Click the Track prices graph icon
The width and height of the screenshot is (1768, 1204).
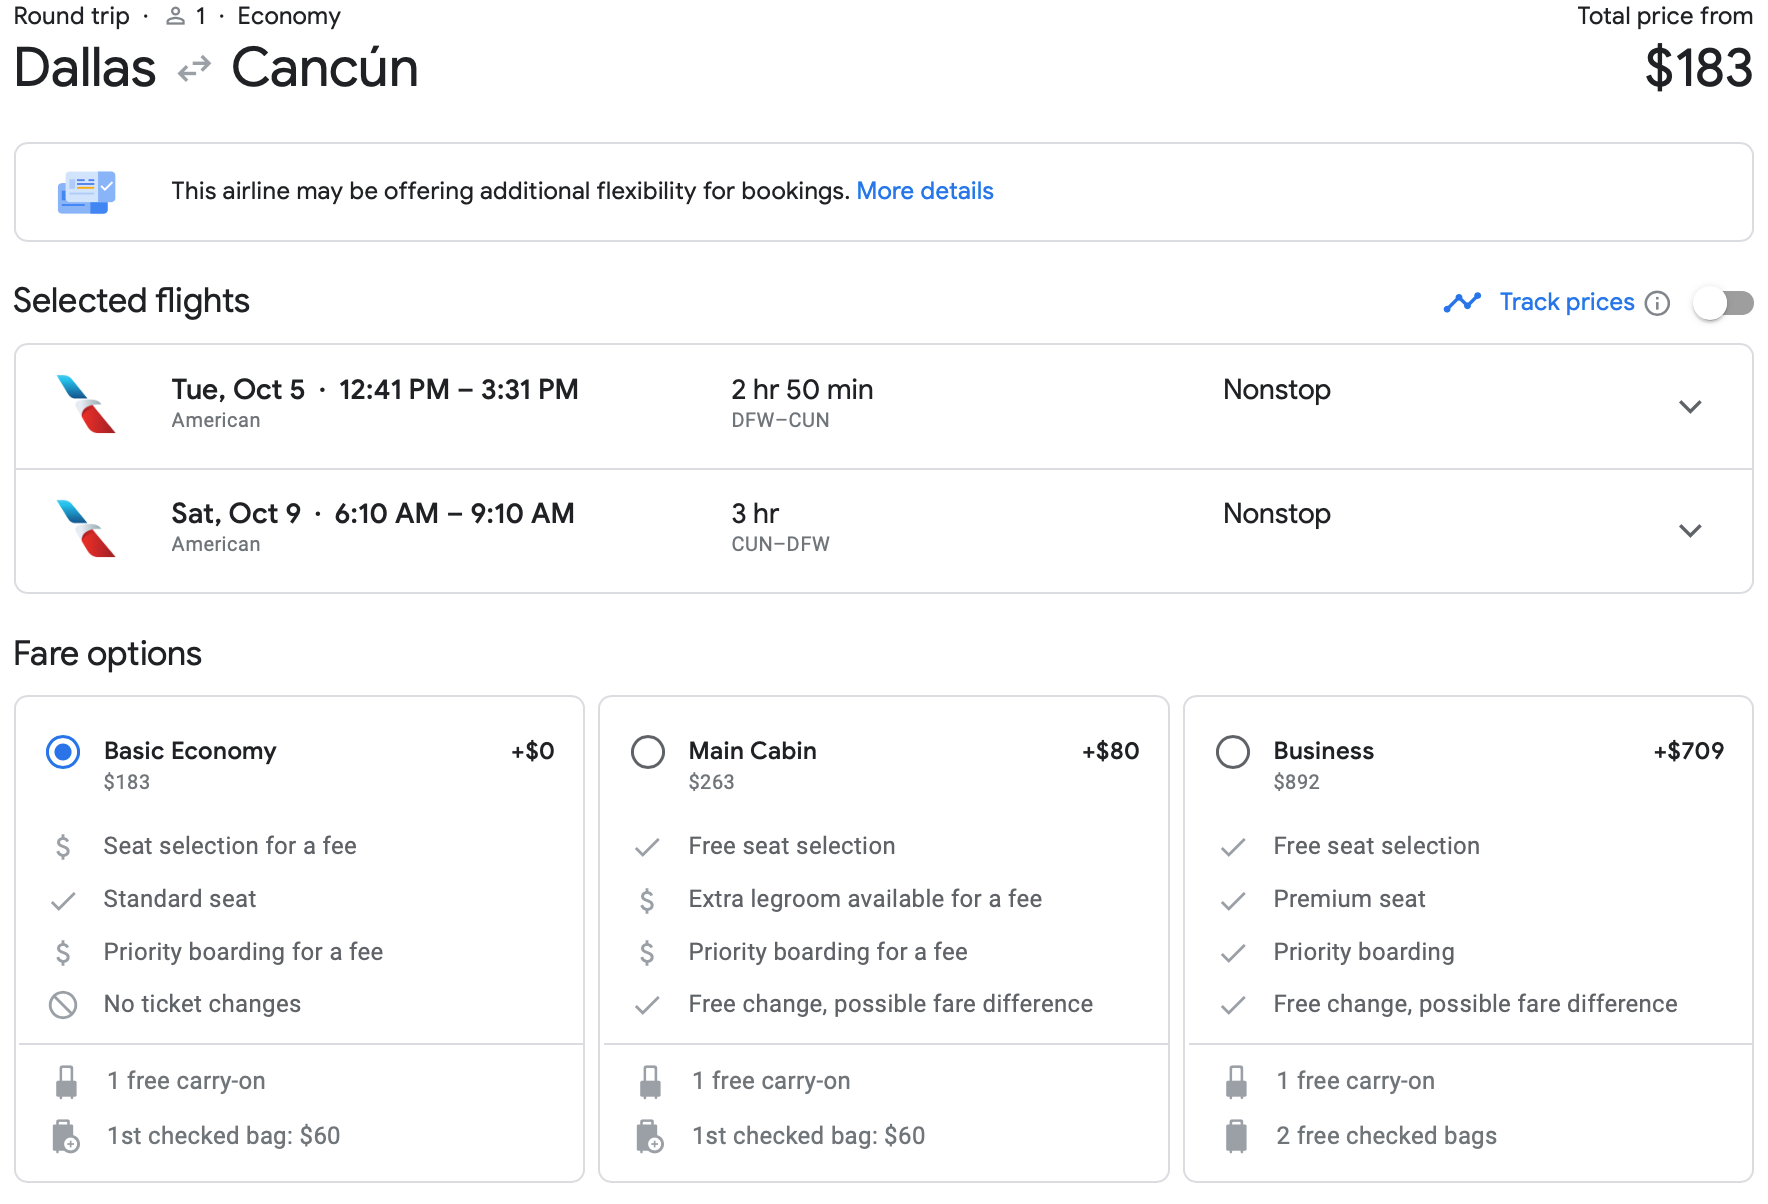[1462, 302]
